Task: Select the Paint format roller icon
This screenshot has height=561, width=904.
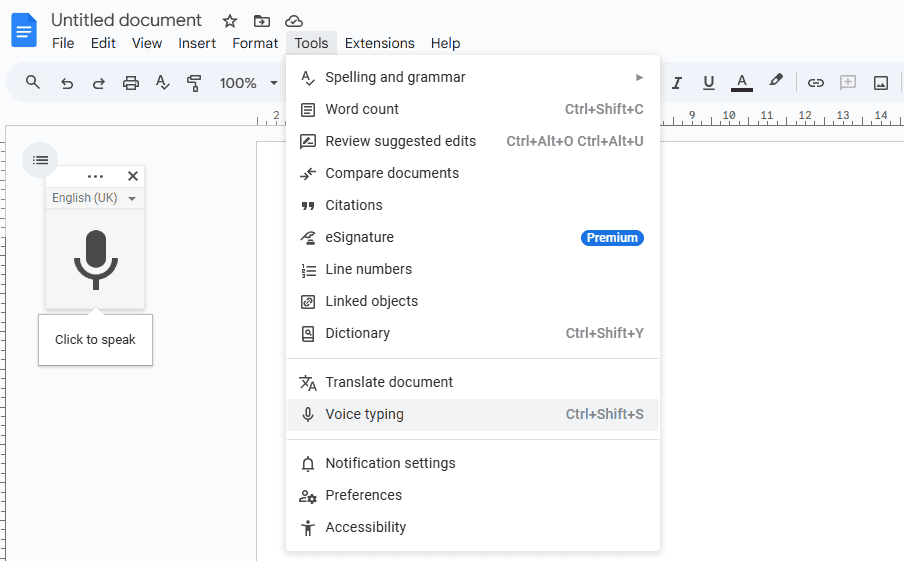Action: click(195, 83)
